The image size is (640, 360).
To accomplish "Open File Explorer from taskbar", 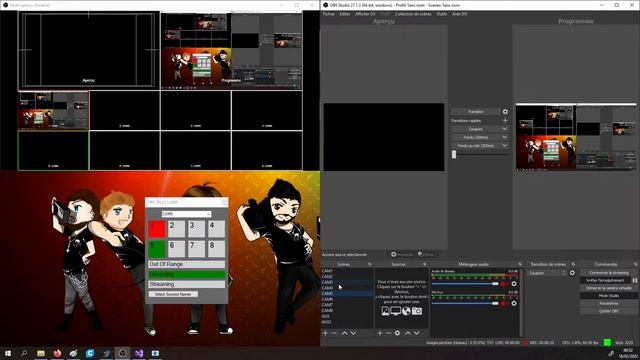I will (41, 353).
